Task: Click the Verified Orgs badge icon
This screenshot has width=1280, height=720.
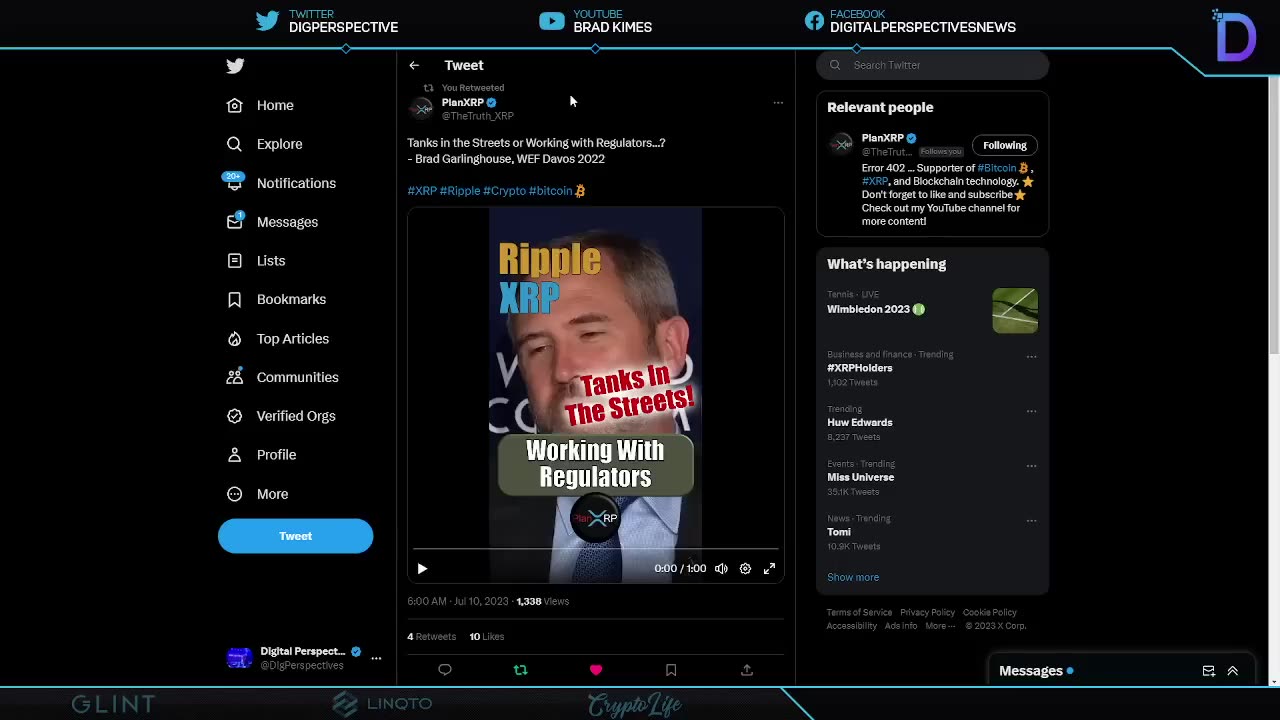Action: point(234,416)
